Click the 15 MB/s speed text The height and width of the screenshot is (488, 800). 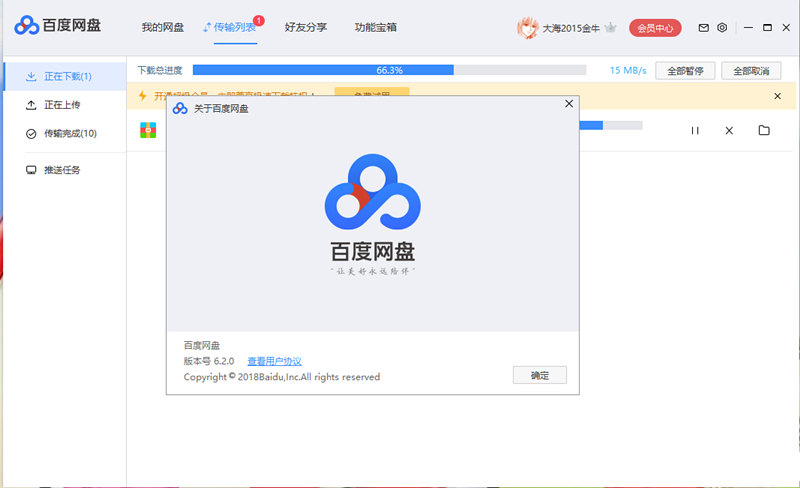tap(628, 70)
